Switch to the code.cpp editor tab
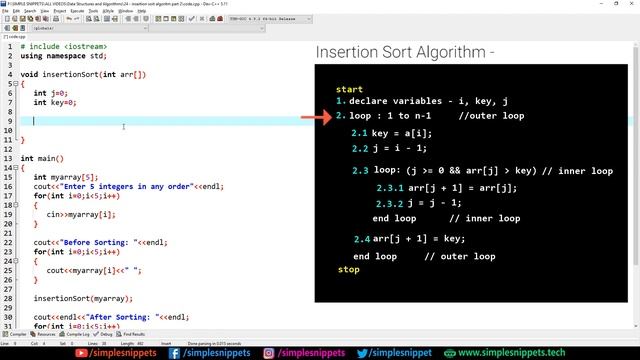This screenshot has height=360, width=640. pos(15,37)
